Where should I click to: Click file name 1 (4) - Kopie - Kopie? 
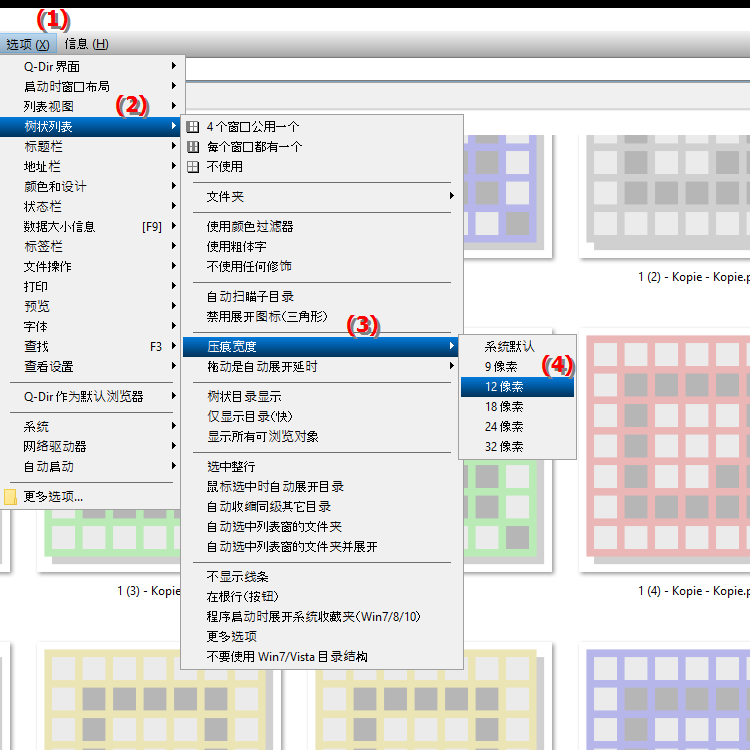[694, 591]
